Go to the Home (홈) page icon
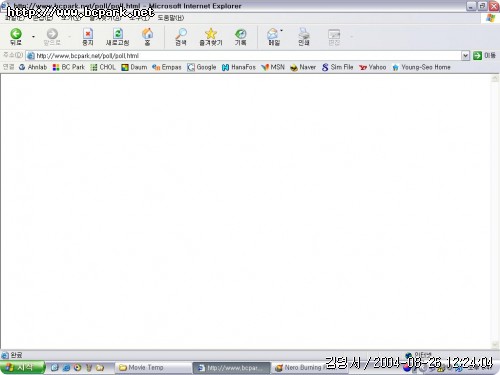 (x=147, y=37)
